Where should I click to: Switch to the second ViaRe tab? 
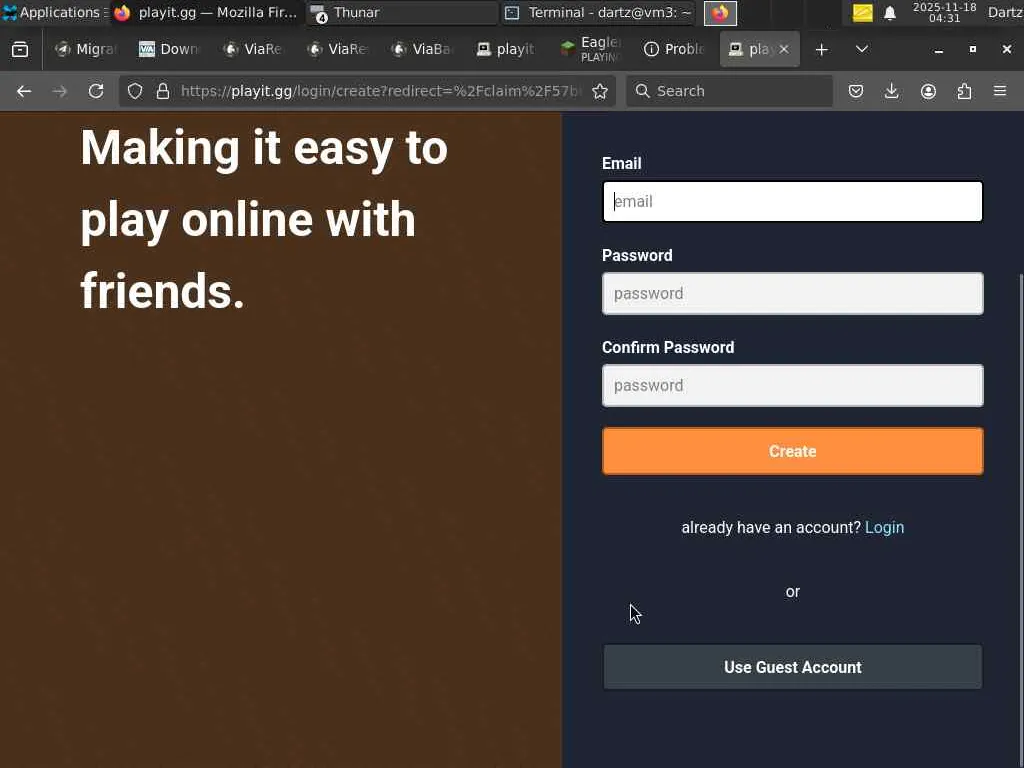338,50
